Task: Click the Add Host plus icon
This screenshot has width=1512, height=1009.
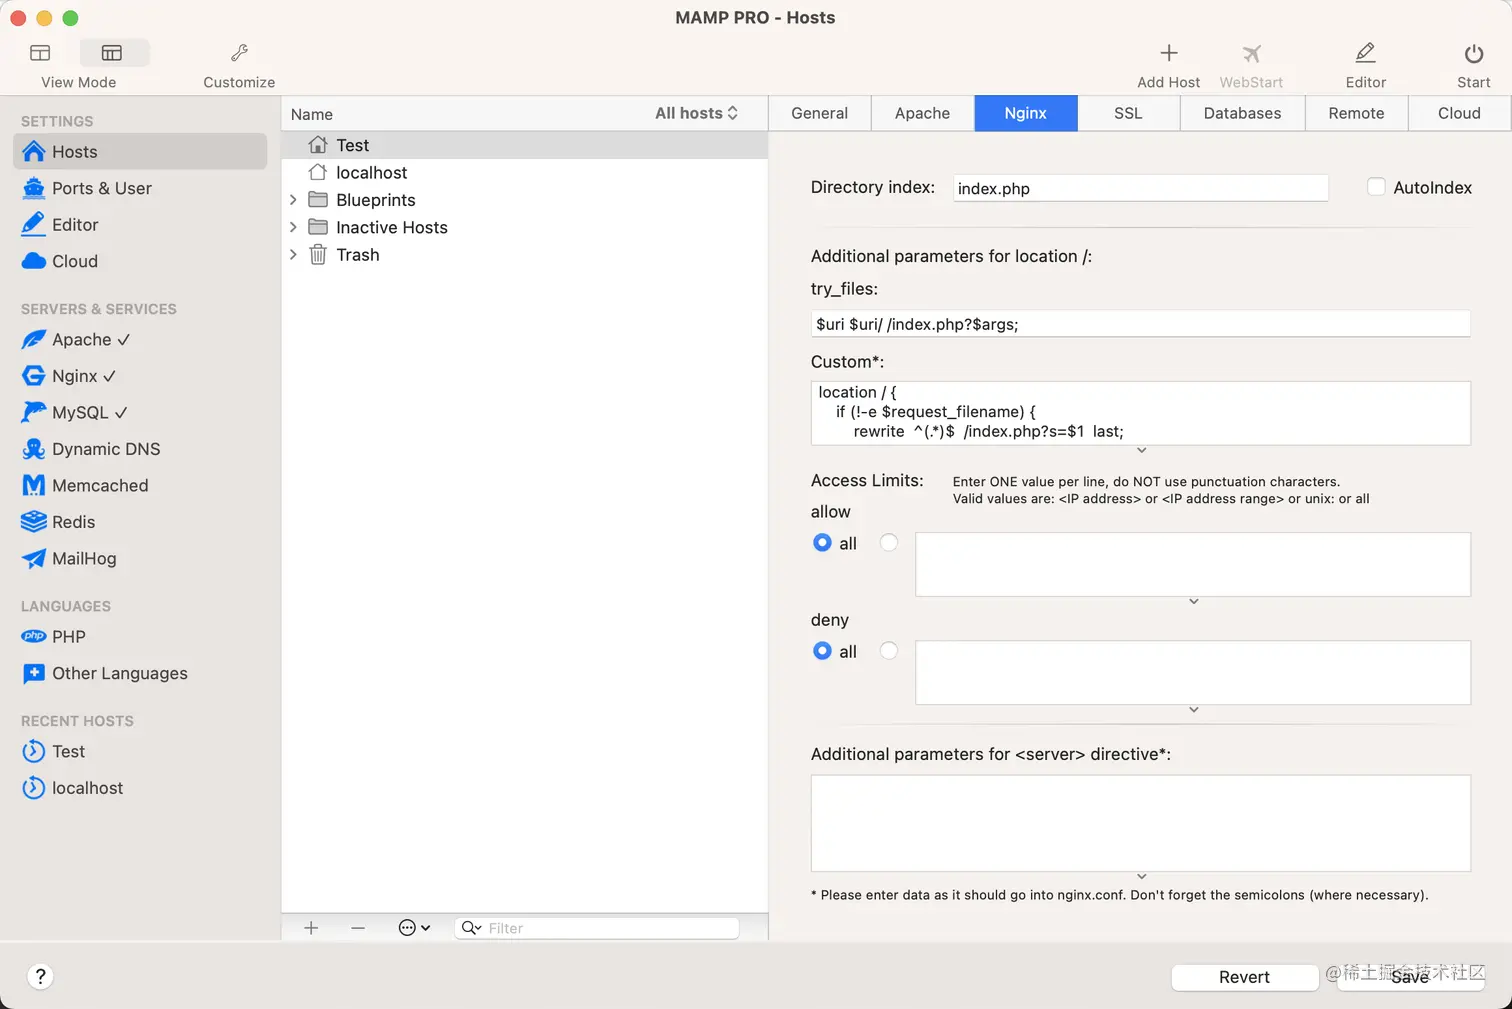Action: [1168, 53]
